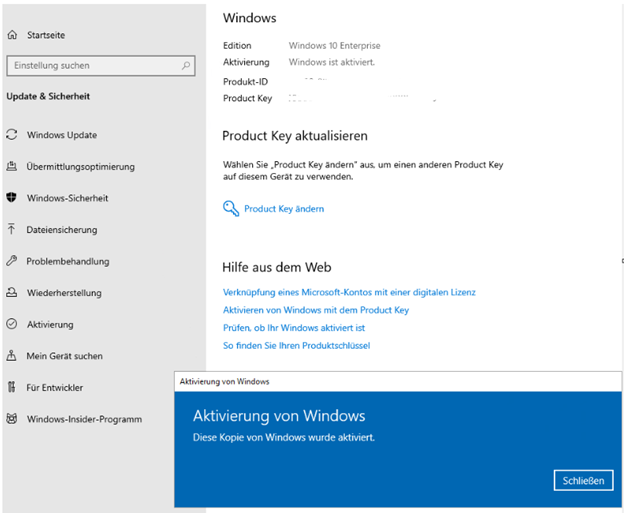Click the Startseite home icon
Viewport: 624px width, 513px height.
click(x=12, y=35)
